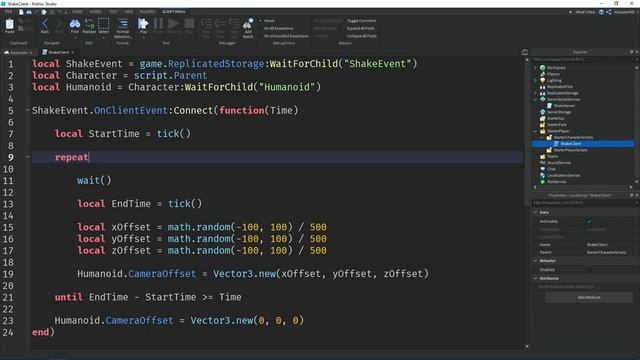Click the Back navigation arrow
This screenshot has height=360, width=640.
tap(45, 24)
